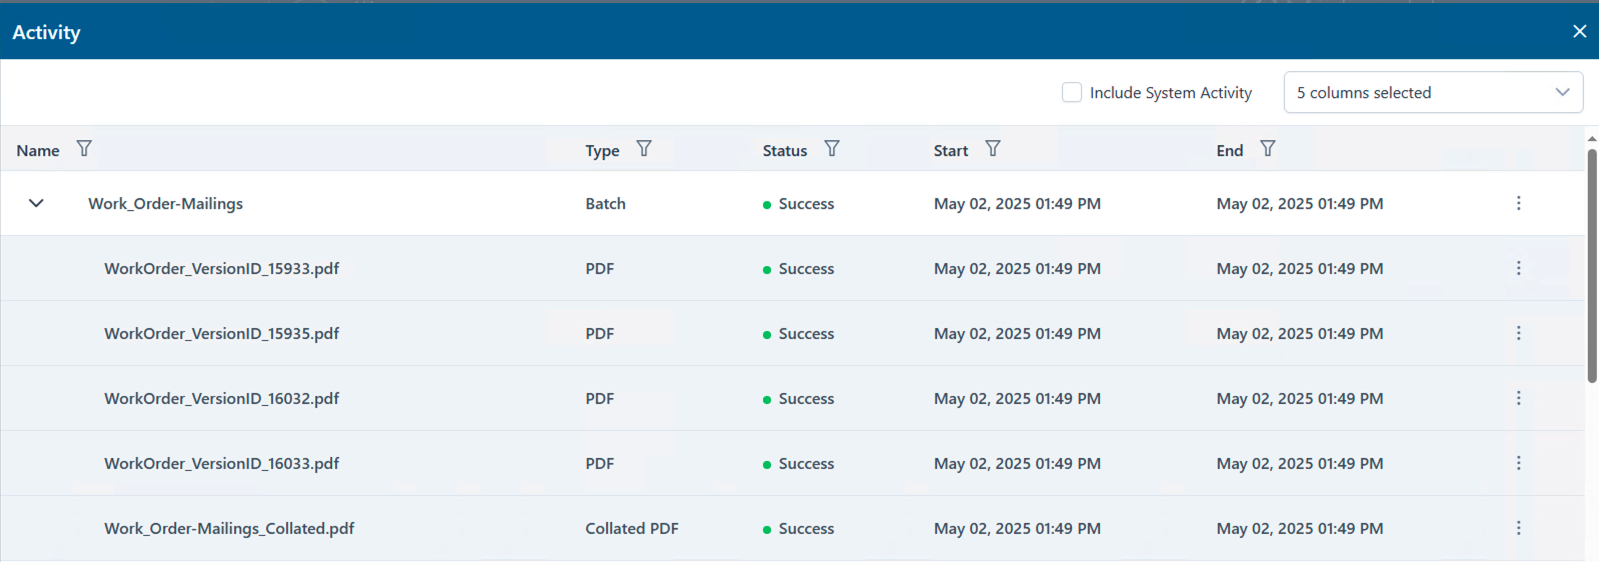
Task: Collapse the Work_Order-Mailings batch row
Action: (36, 203)
